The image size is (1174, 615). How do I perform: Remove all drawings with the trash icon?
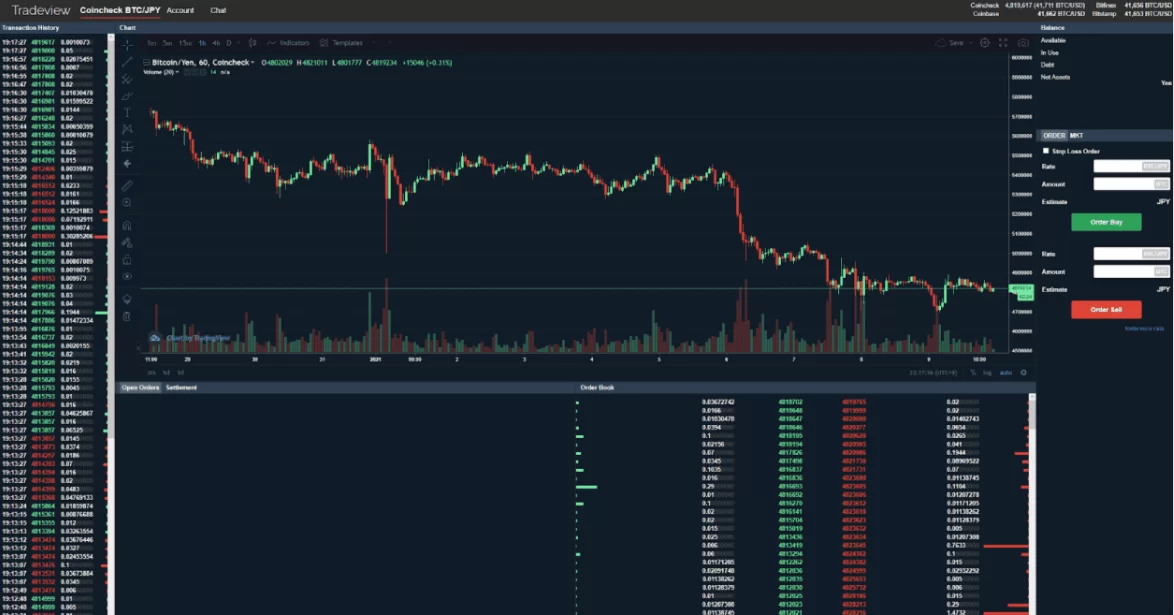(127, 318)
